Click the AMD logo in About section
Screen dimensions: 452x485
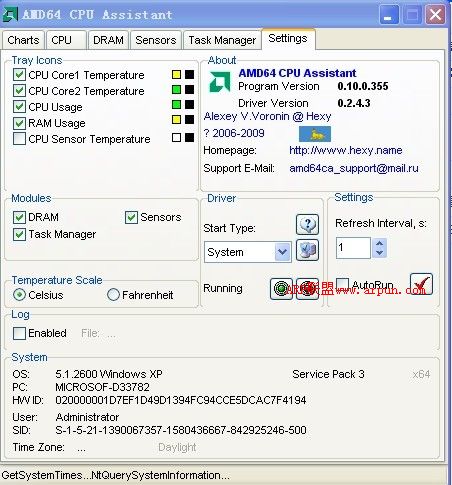[x=220, y=82]
